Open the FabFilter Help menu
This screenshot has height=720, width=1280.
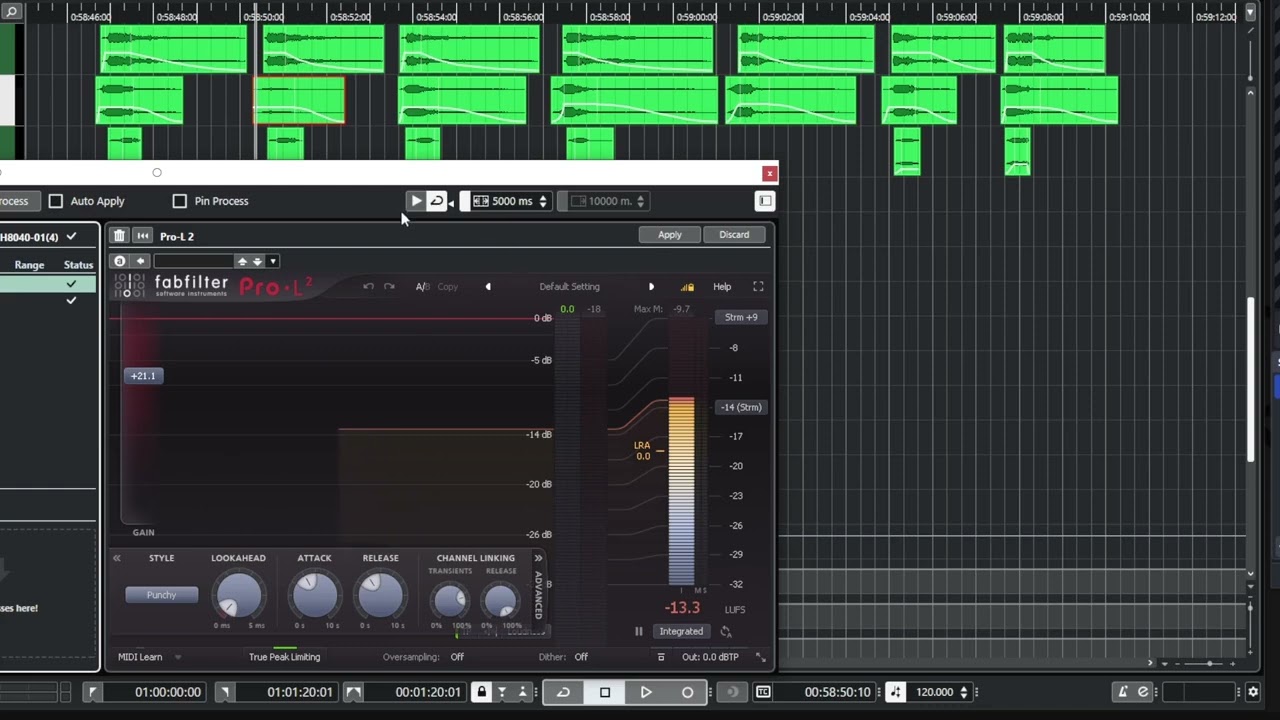tap(722, 287)
